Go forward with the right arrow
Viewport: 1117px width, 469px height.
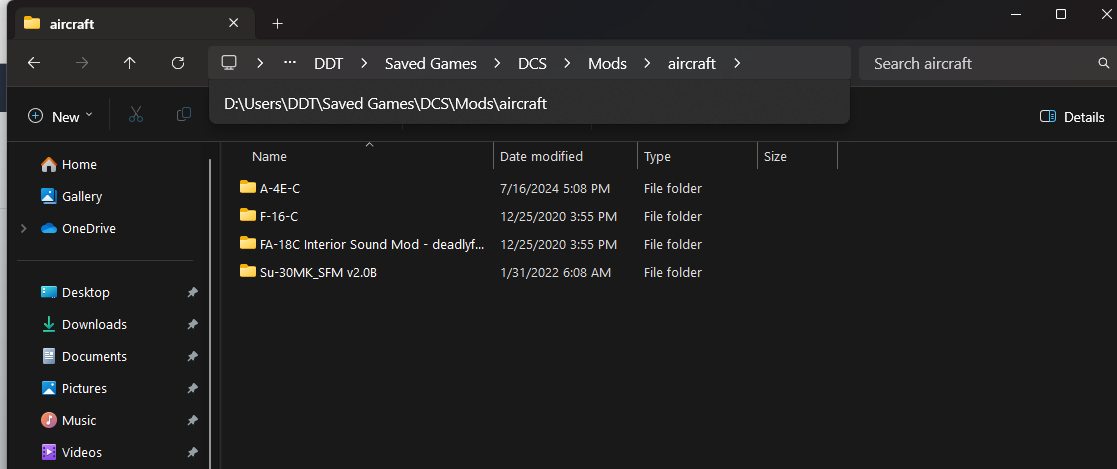82,63
